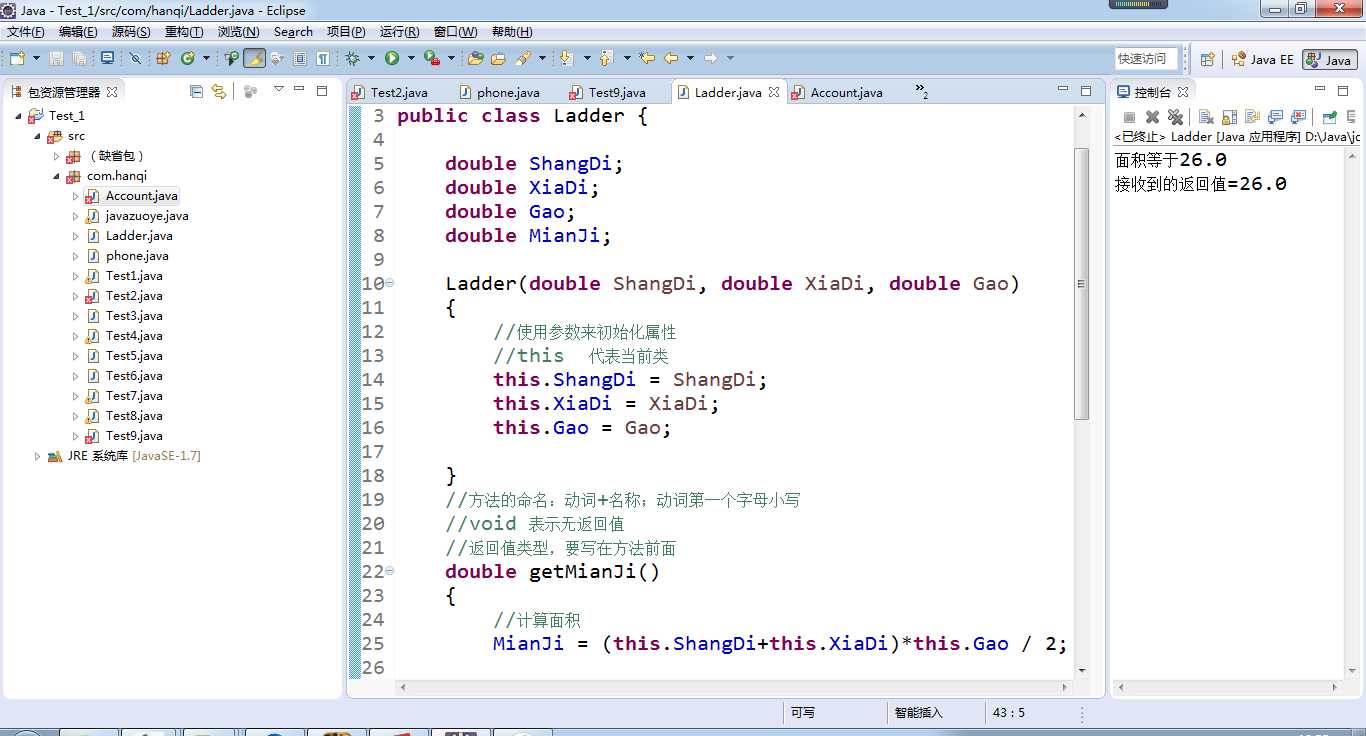Click the Save icon in toolbar
The width and height of the screenshot is (1366, 736).
56,58
